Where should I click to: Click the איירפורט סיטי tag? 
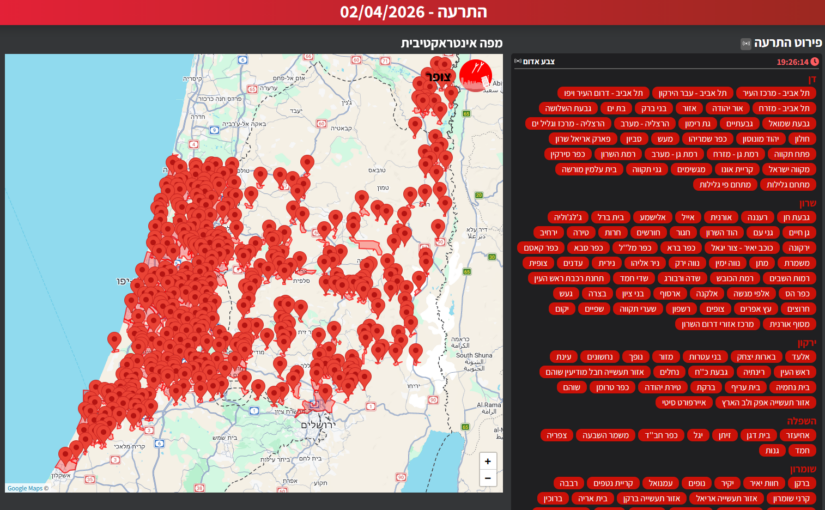click(x=684, y=403)
